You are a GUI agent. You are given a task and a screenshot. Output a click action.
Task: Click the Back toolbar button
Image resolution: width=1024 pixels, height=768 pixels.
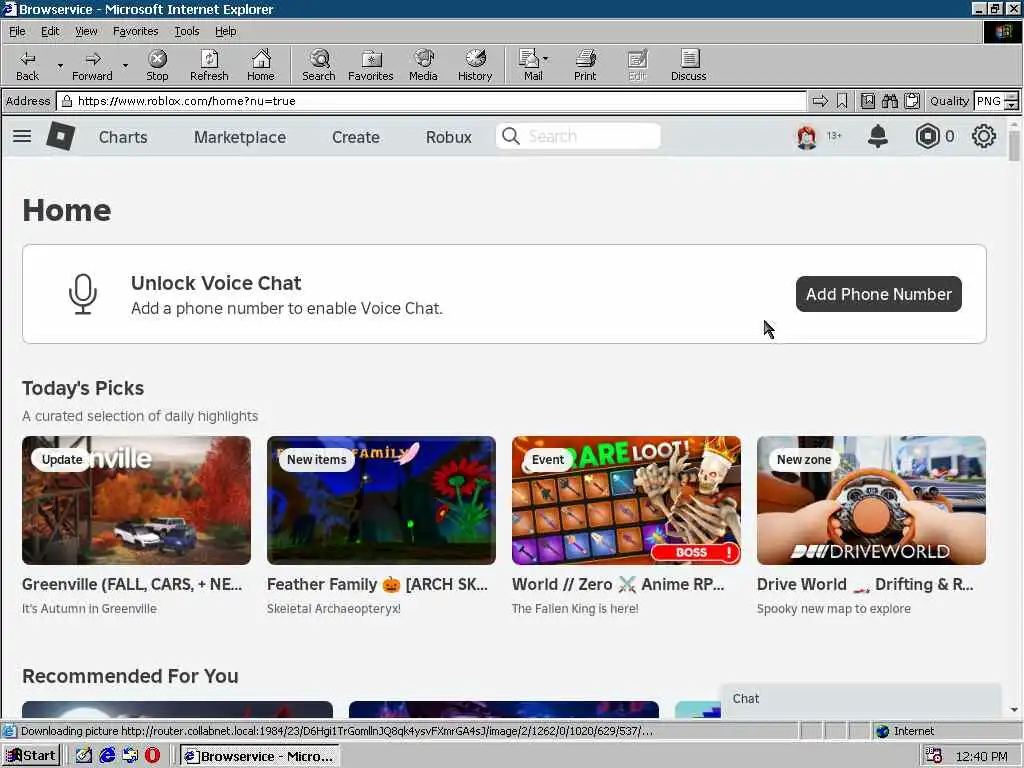tap(27, 65)
